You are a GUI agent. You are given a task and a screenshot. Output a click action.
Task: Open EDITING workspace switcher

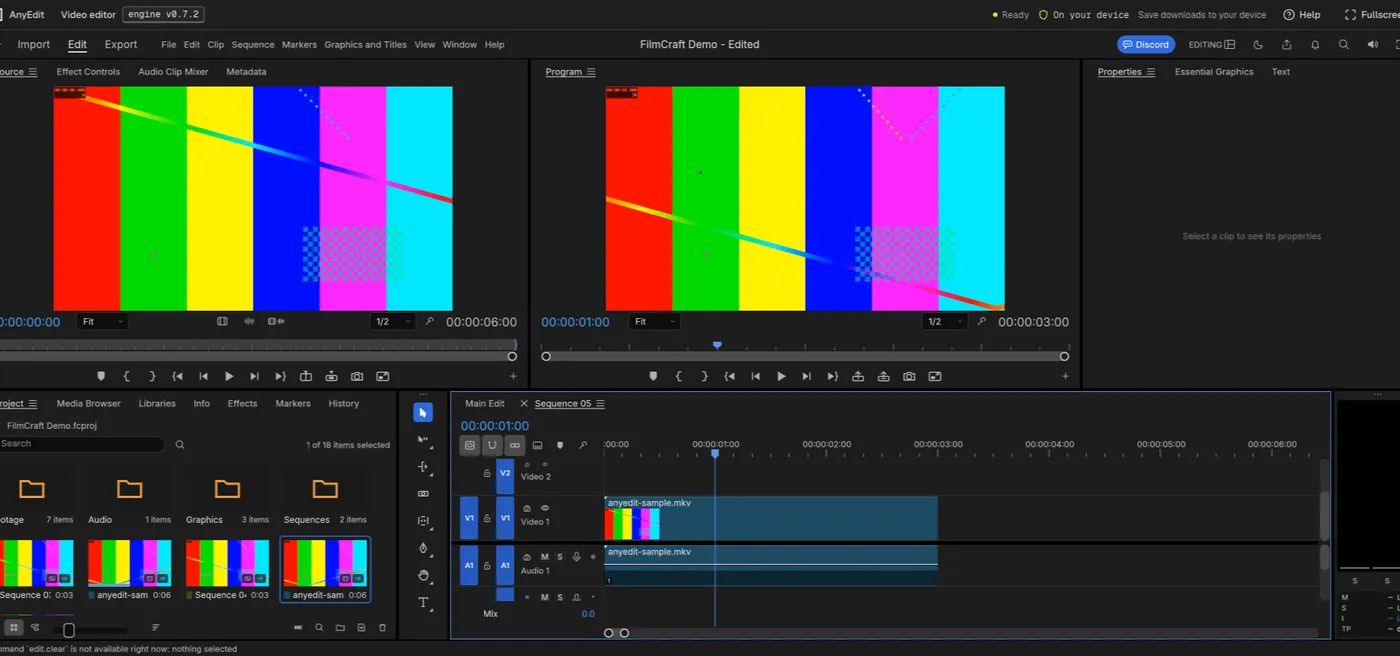[x=1212, y=44]
